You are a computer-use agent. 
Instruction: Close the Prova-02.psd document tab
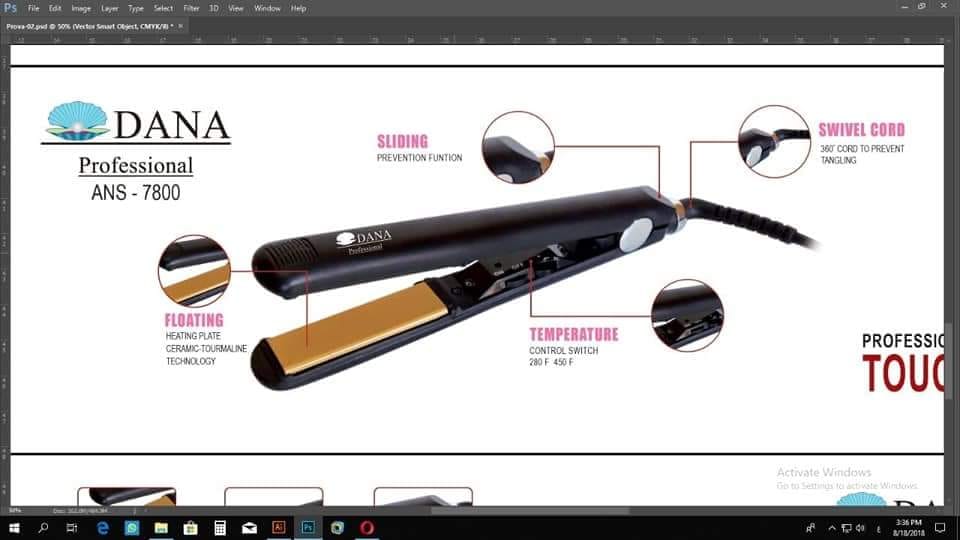(x=181, y=26)
